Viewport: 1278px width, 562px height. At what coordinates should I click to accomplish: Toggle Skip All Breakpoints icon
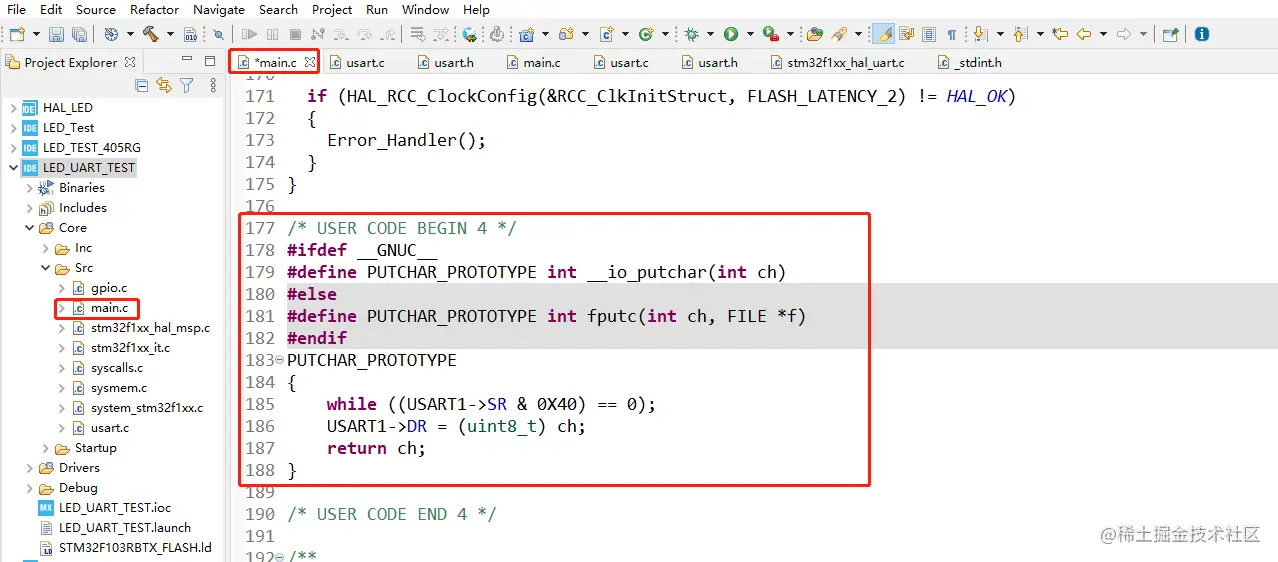coord(218,34)
